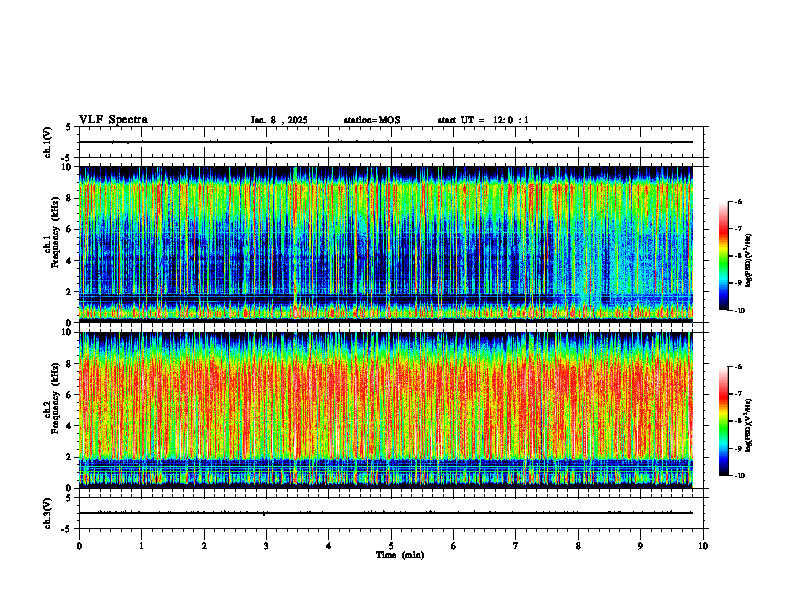Click the ch.1 voltage waveform trace
This screenshot has width=792, height=612.
click(386, 142)
